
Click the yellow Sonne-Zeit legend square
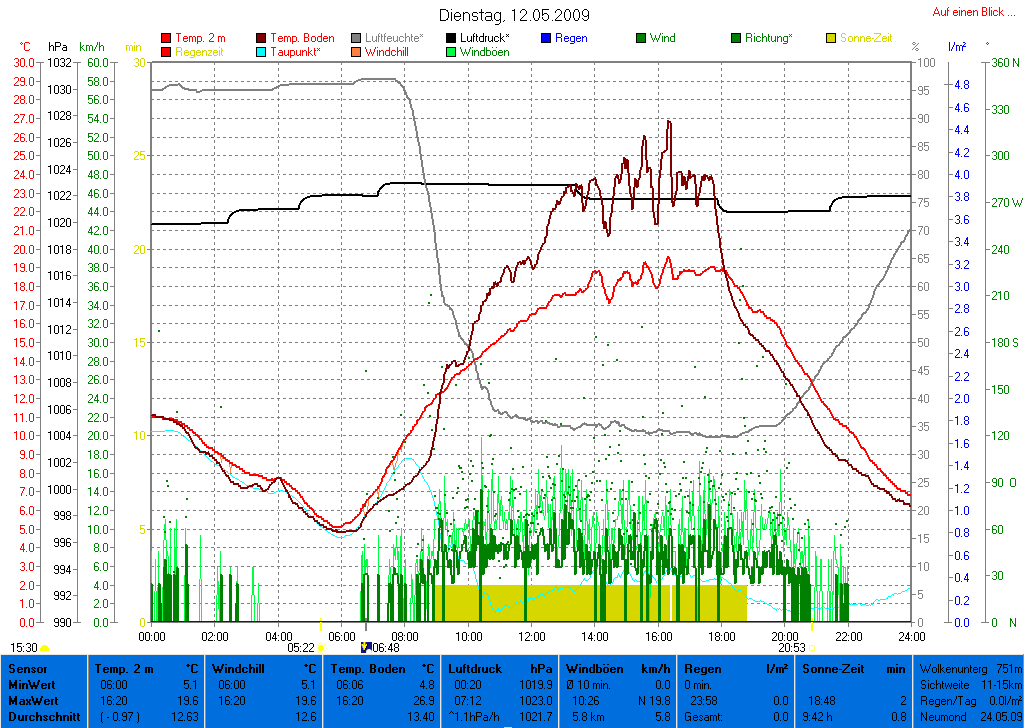tap(831, 38)
